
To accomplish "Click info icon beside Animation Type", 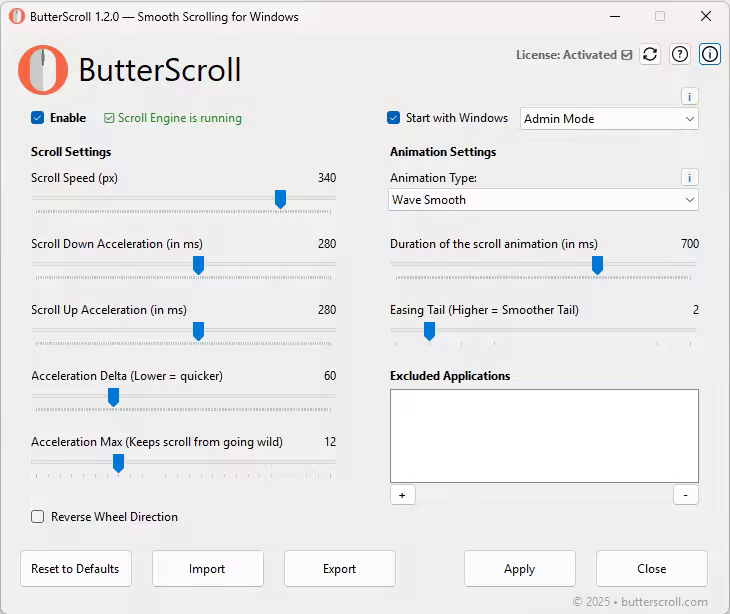I will click(690, 178).
